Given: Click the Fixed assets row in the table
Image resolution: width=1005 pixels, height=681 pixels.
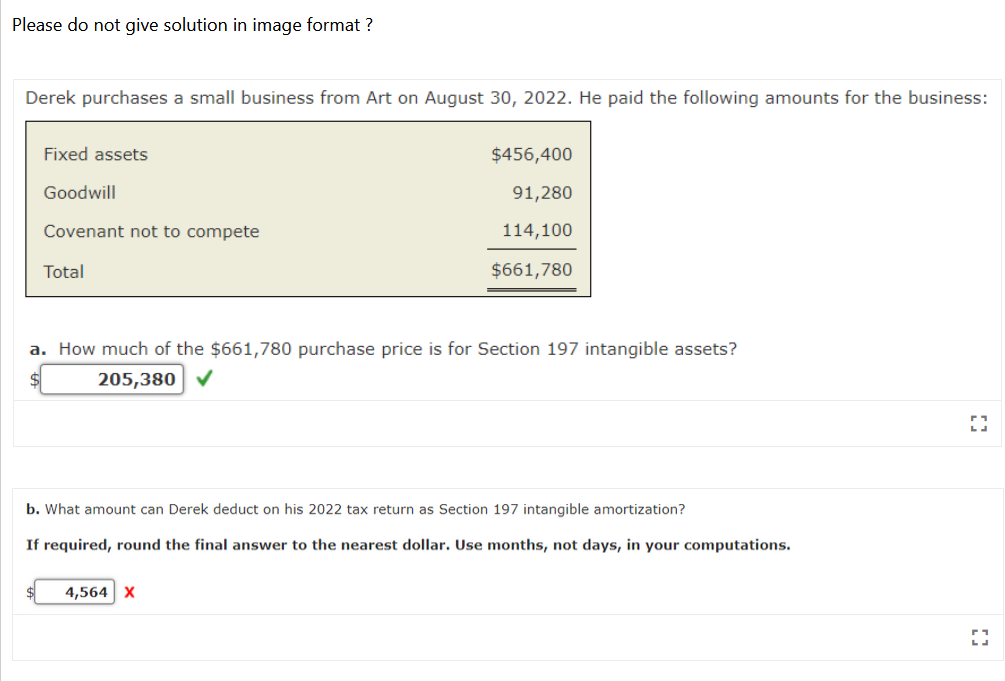Looking at the screenshot, I should [95, 154].
